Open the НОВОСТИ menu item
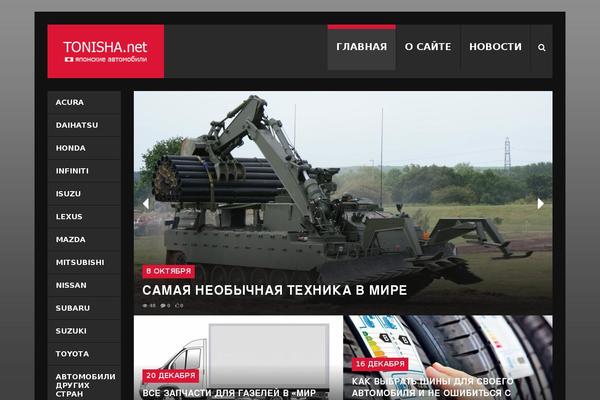 point(495,47)
